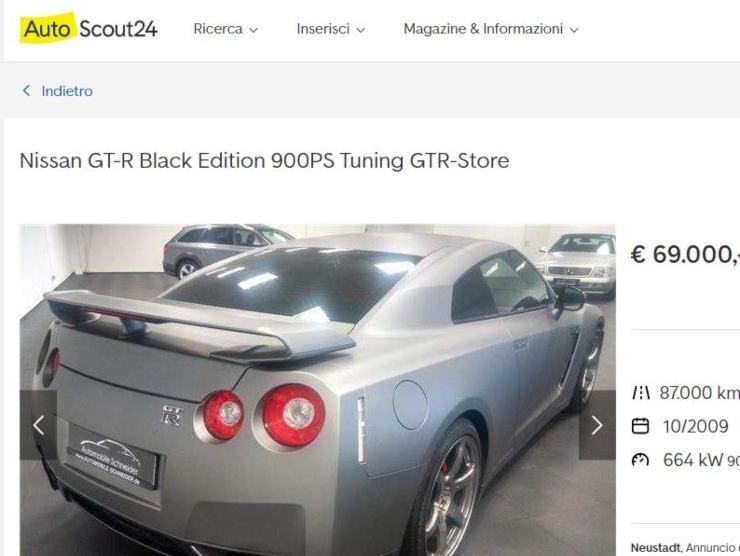This screenshot has height=556, width=740.
Task: Click the Neustadt location text
Action: pos(656,548)
